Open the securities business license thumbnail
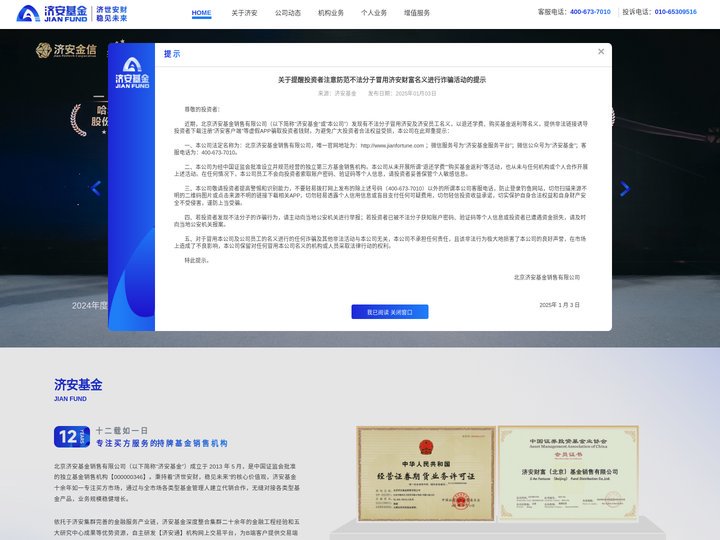 426,473
